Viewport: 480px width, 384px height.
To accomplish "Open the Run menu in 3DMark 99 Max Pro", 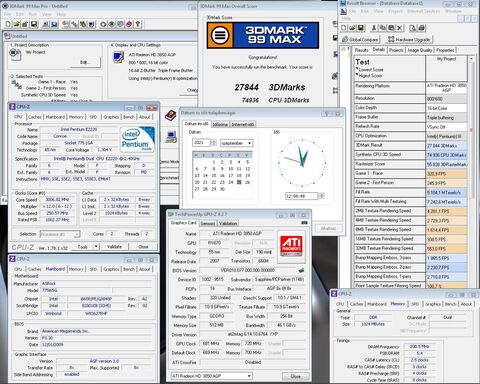I will (x=33, y=14).
